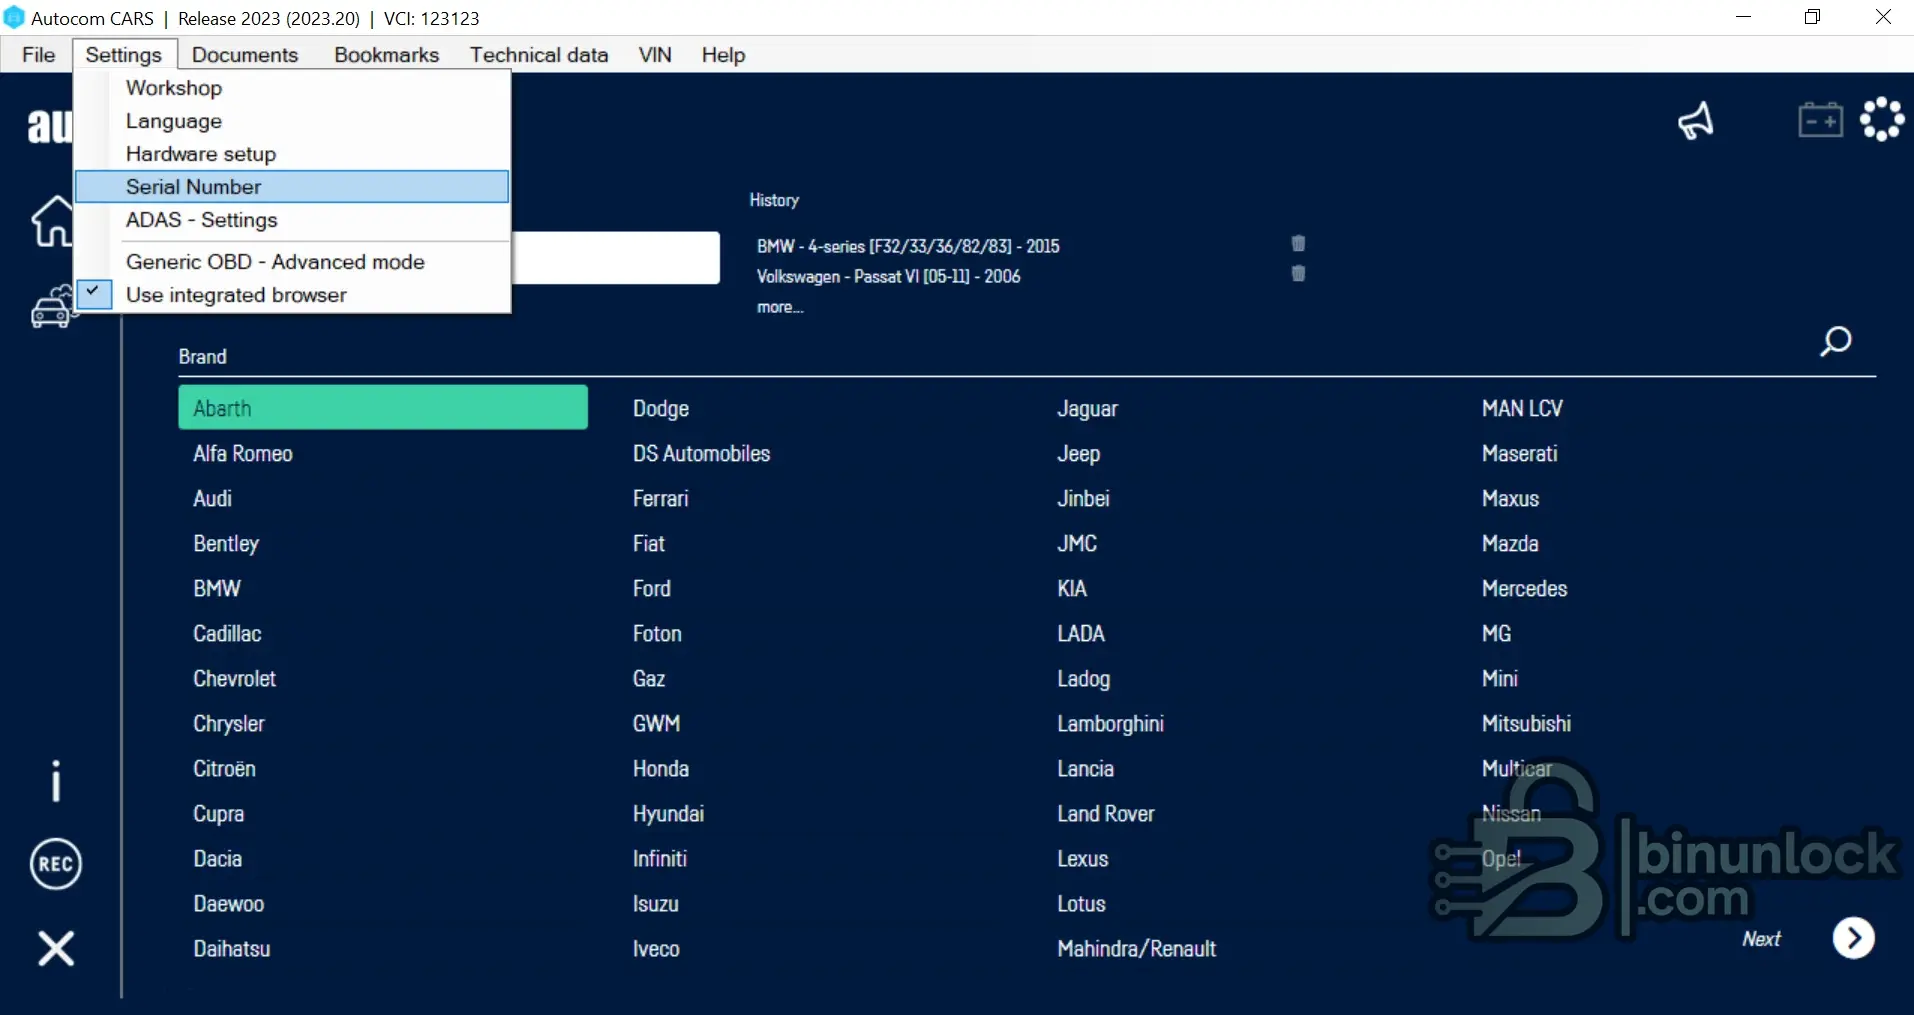Image resolution: width=1914 pixels, height=1015 pixels.
Task: Click the home icon in sidebar
Action: click(51, 221)
